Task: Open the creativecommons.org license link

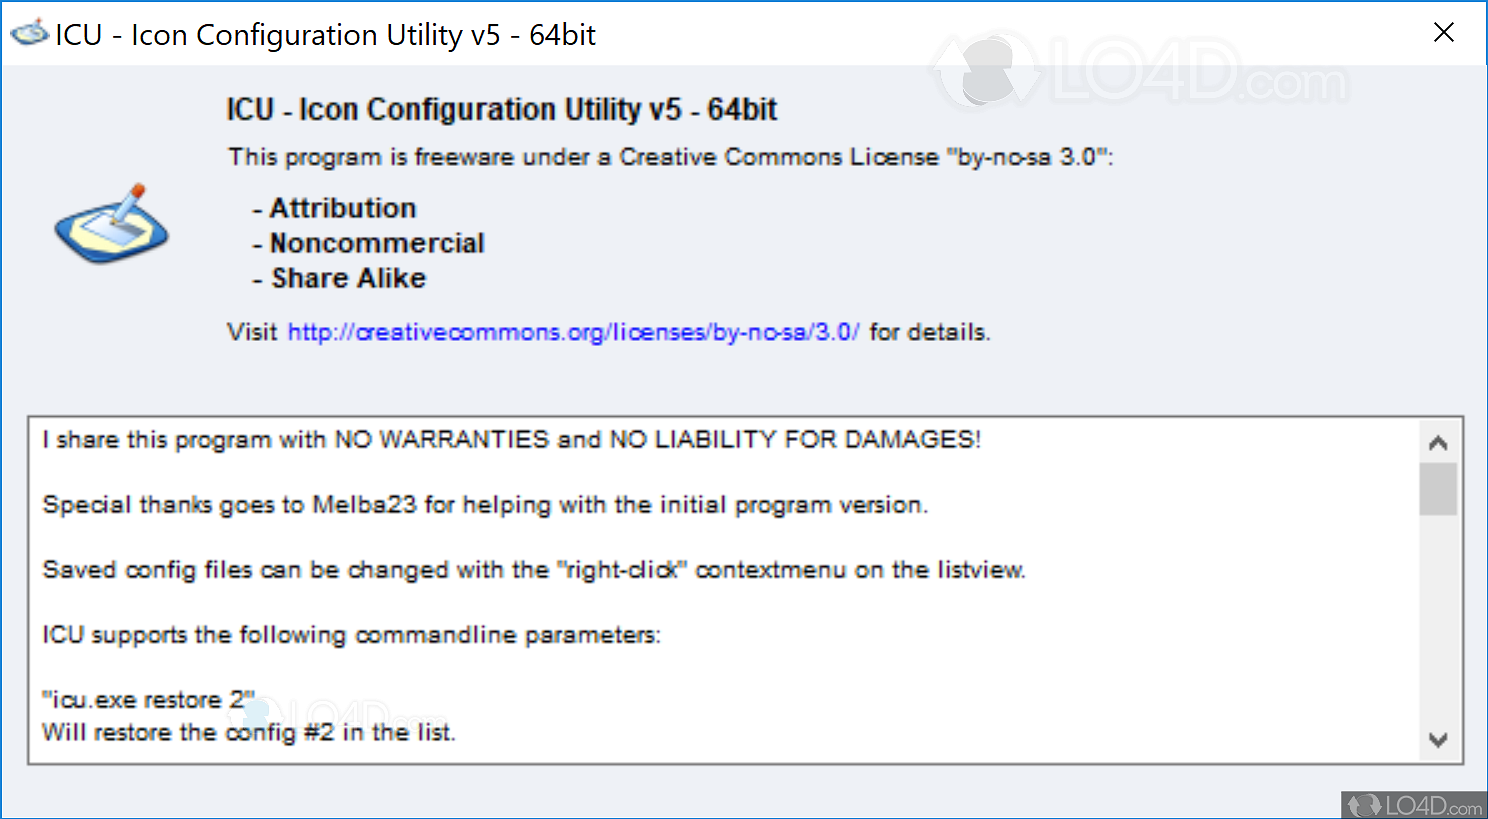Action: point(573,332)
